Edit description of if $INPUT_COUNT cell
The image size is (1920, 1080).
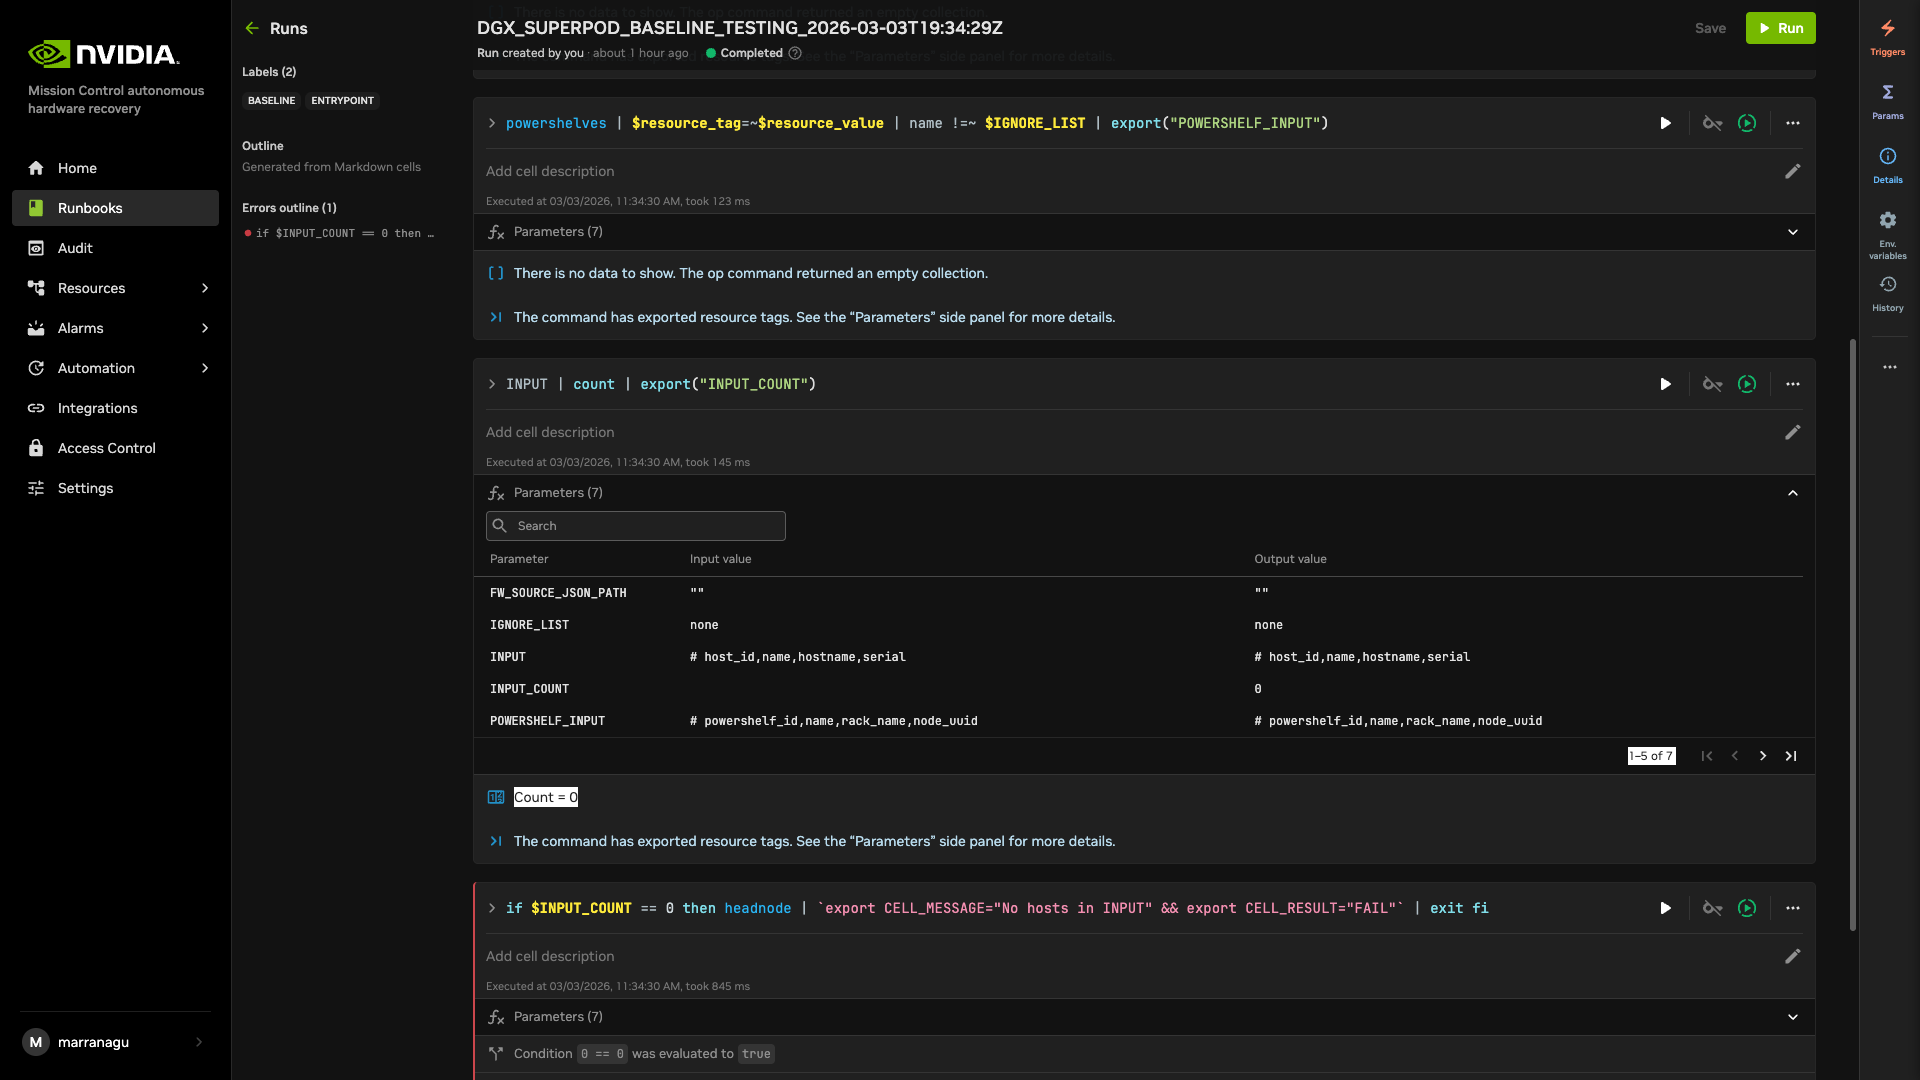(x=1793, y=956)
